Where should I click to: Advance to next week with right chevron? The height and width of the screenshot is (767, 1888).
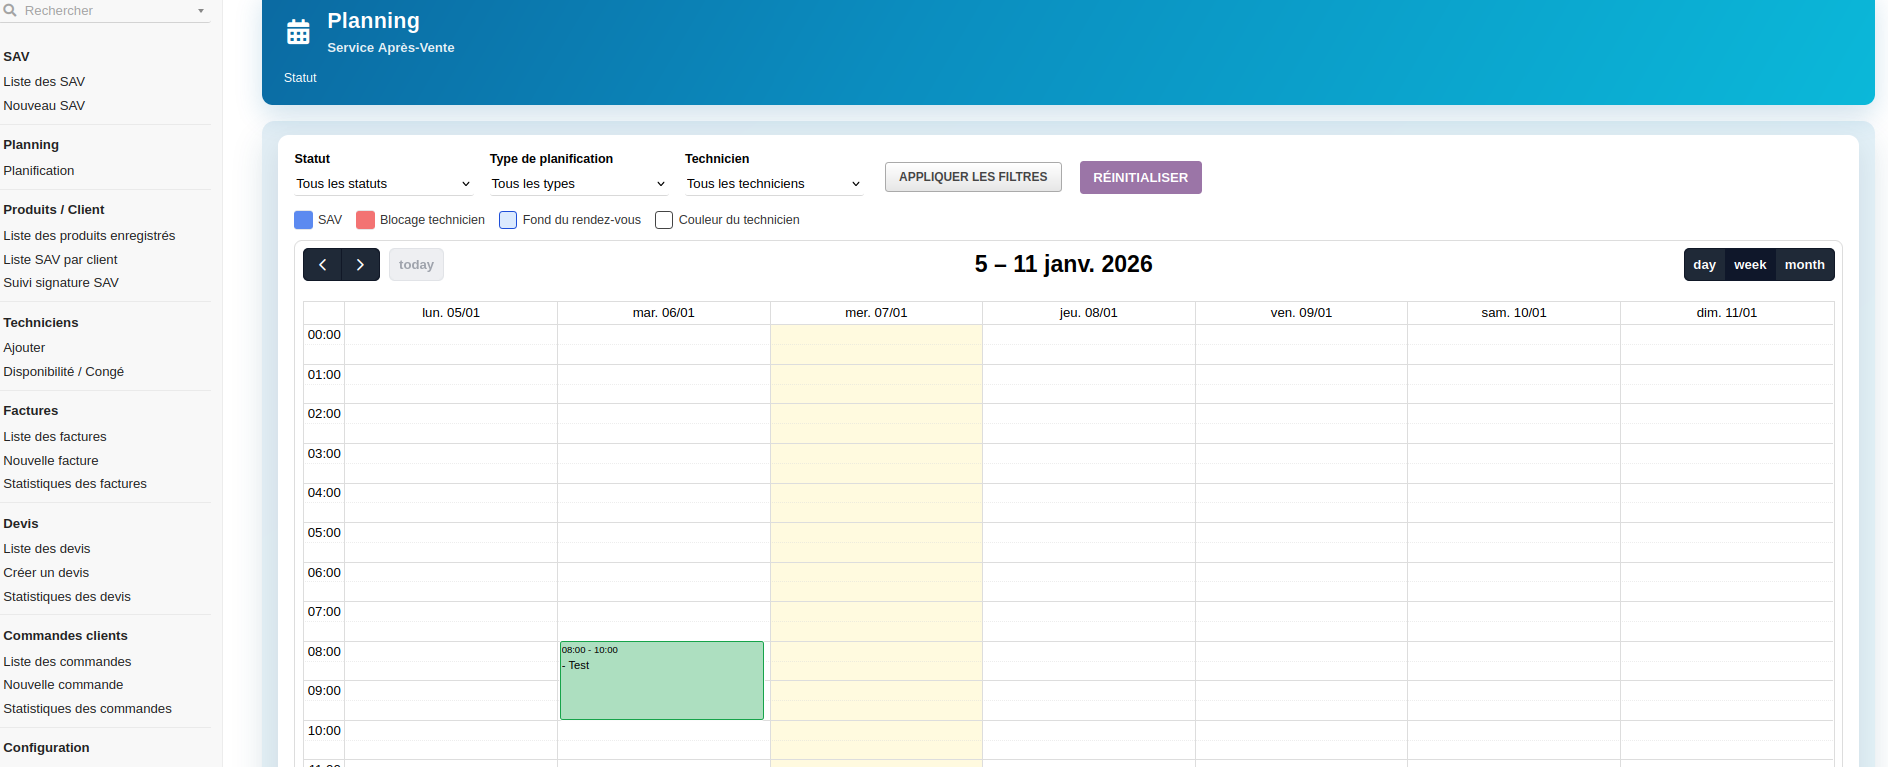pyautogui.click(x=360, y=265)
